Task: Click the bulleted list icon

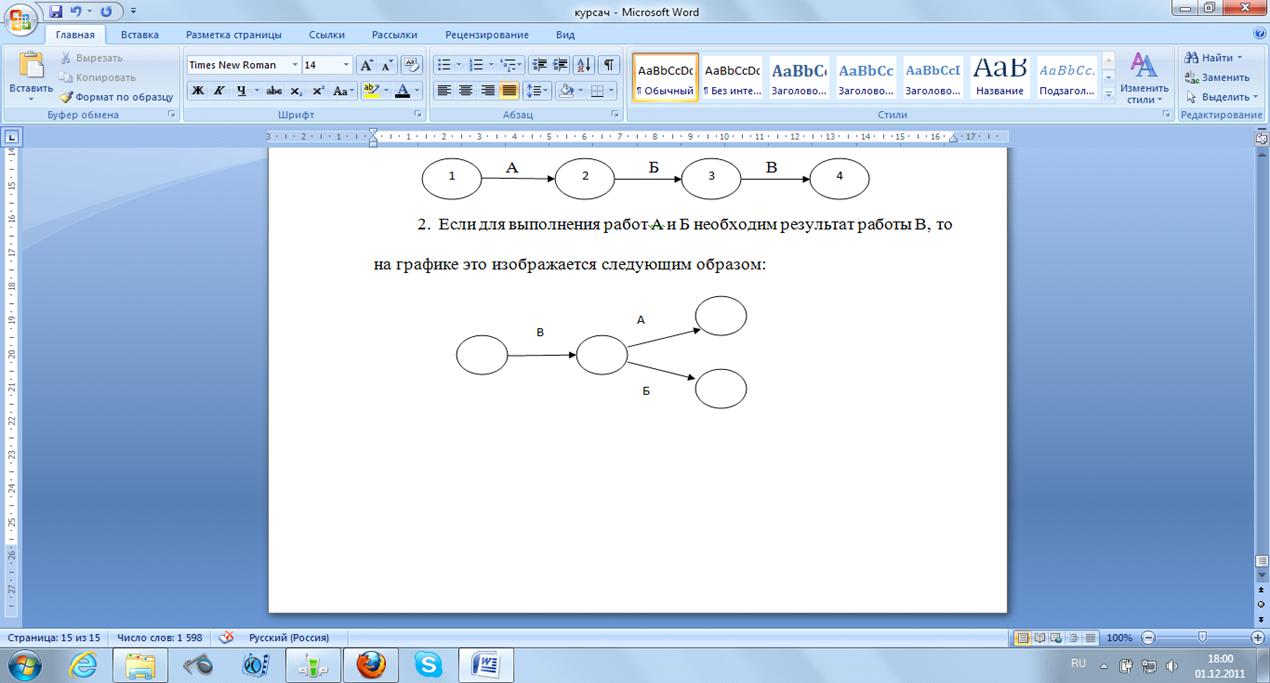Action: 445,65
